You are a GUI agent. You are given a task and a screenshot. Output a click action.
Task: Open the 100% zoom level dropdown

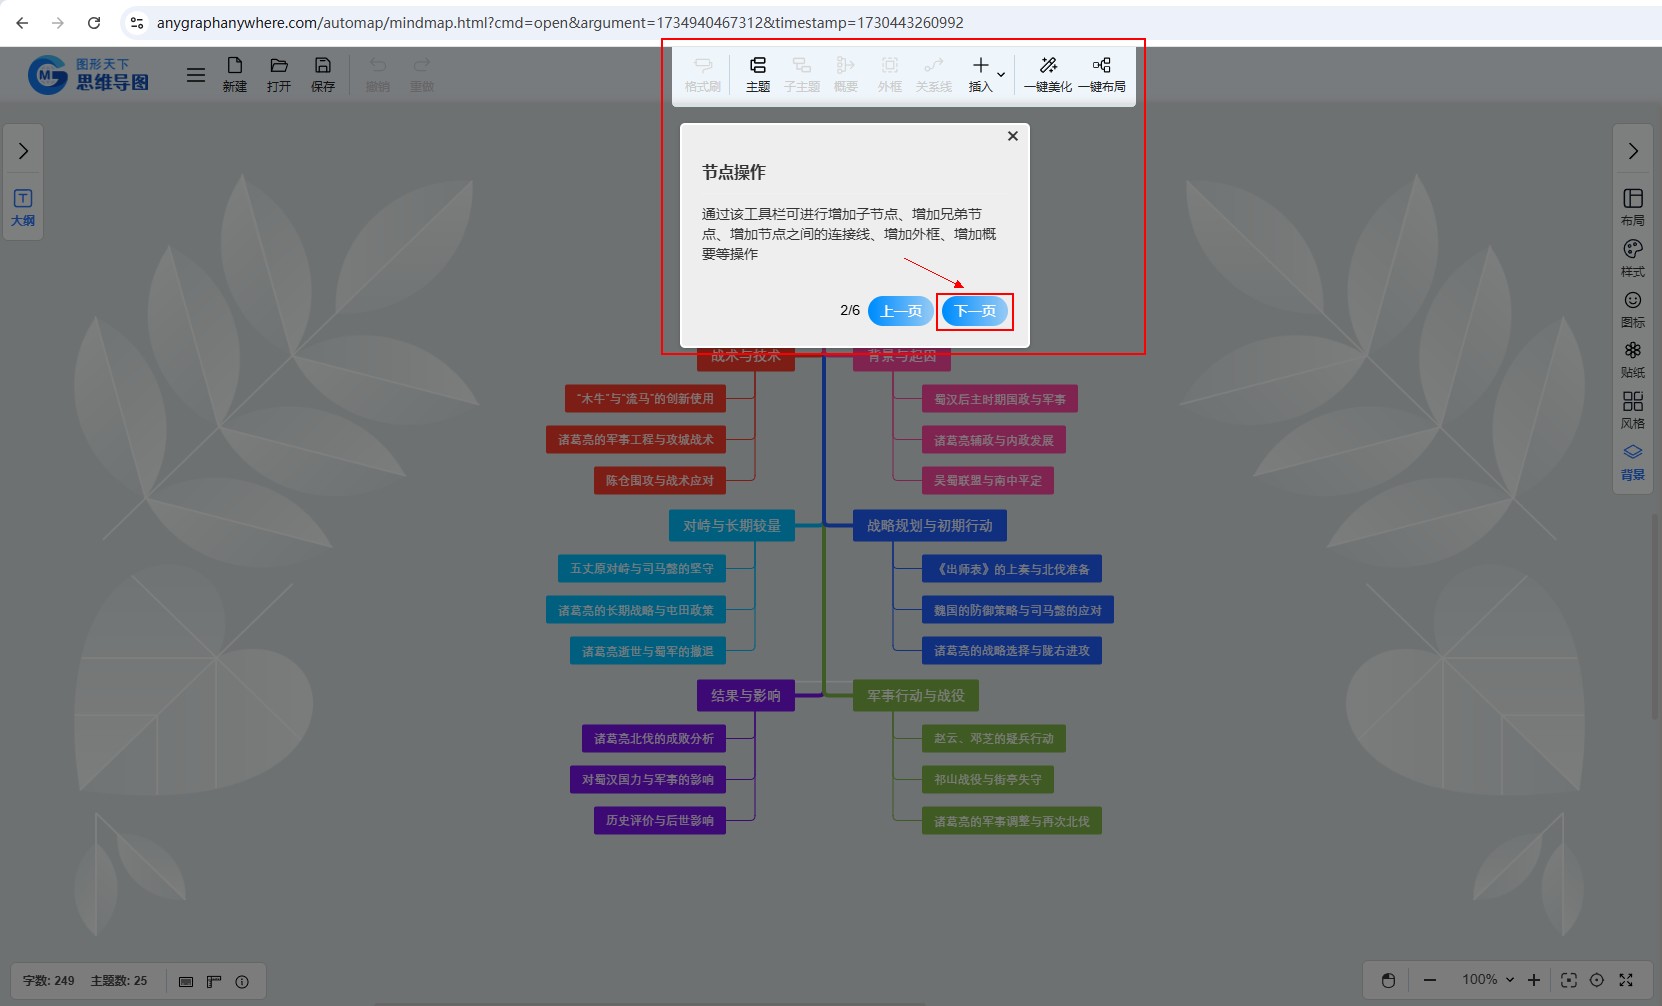tap(1488, 980)
